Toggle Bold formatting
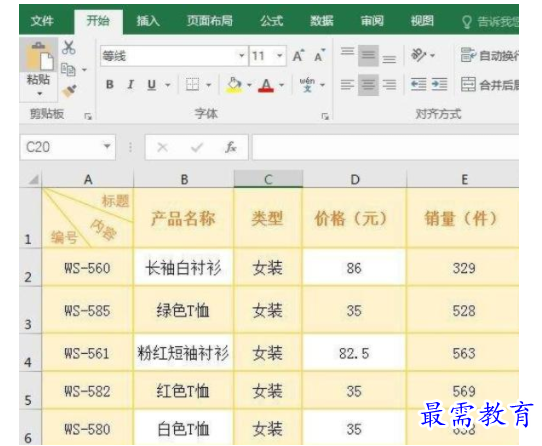The image size is (542, 446). point(110,84)
